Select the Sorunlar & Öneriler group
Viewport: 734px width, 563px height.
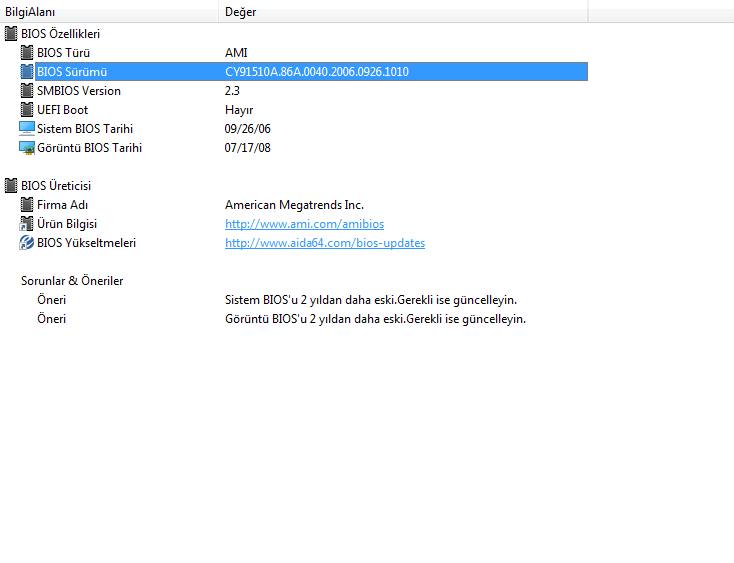[x=72, y=281]
